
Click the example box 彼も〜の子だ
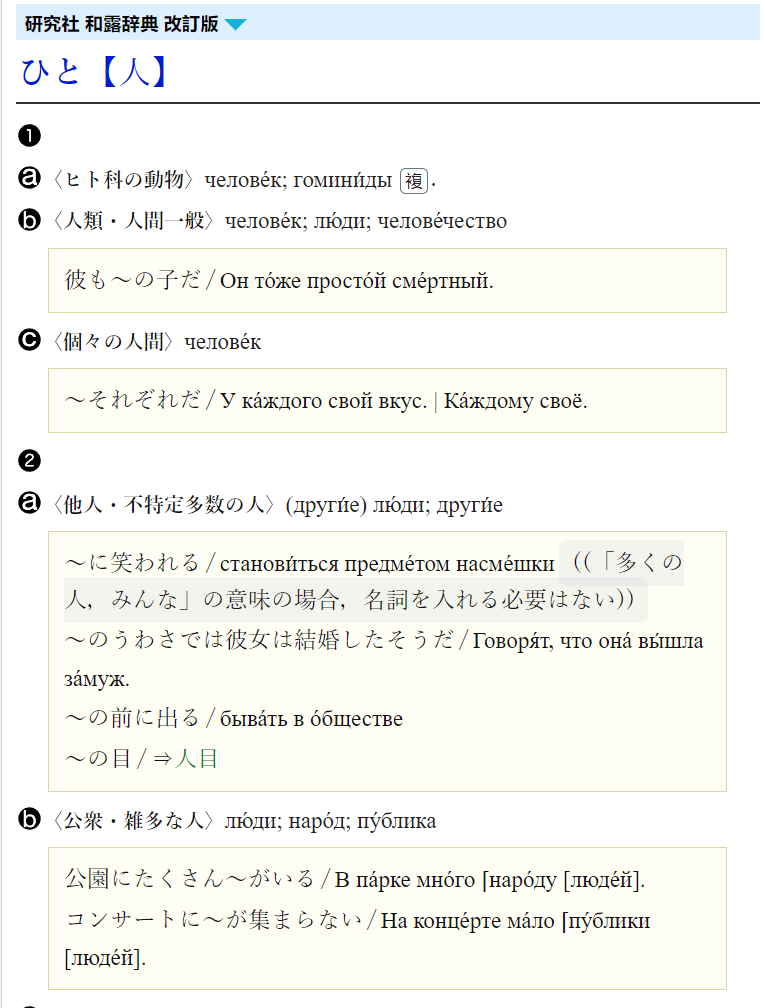pos(387,280)
